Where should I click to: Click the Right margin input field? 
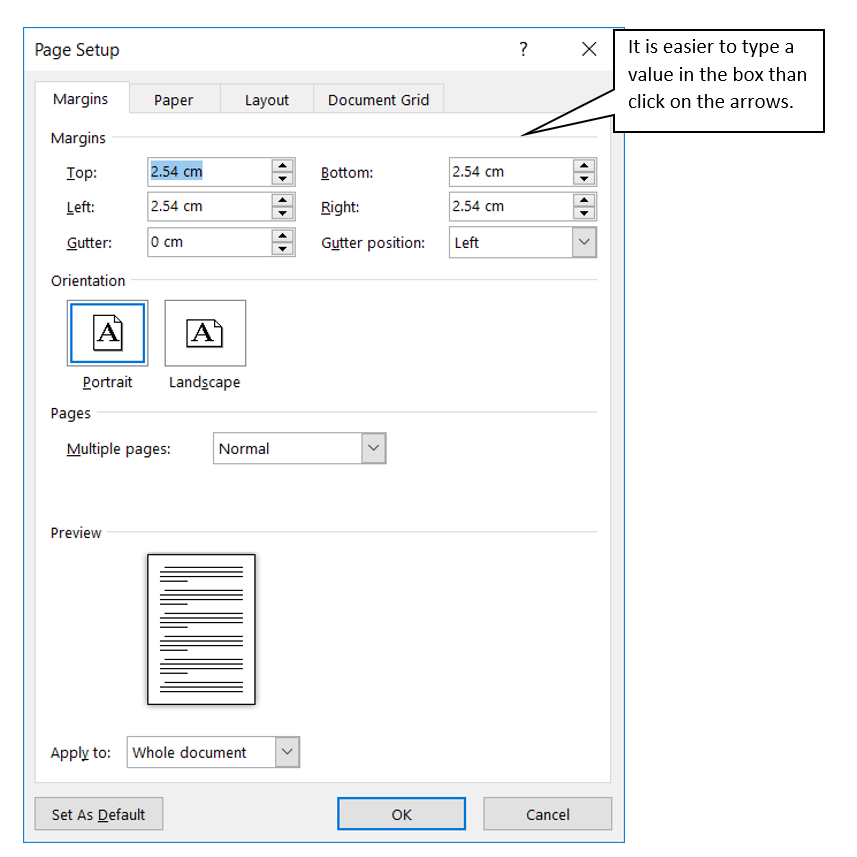point(511,207)
